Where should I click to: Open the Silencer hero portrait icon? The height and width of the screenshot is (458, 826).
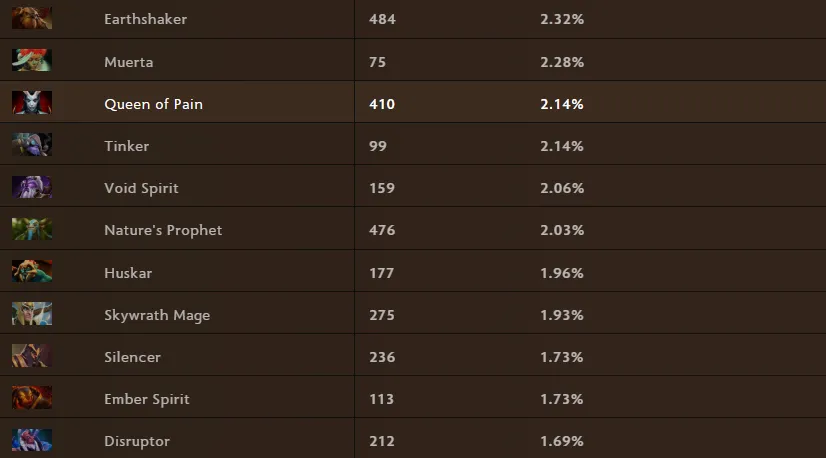pyautogui.click(x=32, y=357)
